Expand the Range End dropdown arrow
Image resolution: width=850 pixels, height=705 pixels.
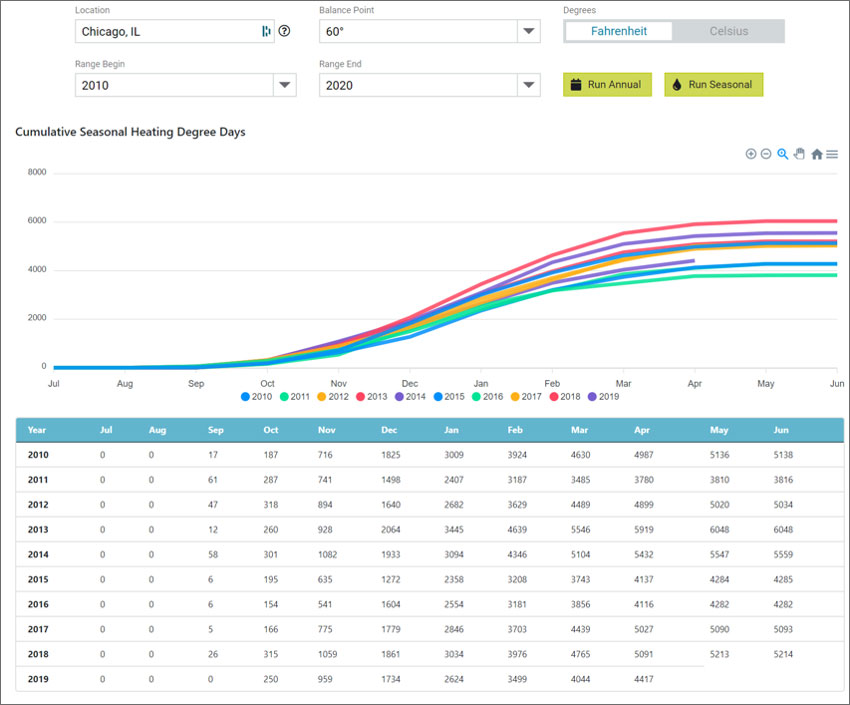[529, 85]
